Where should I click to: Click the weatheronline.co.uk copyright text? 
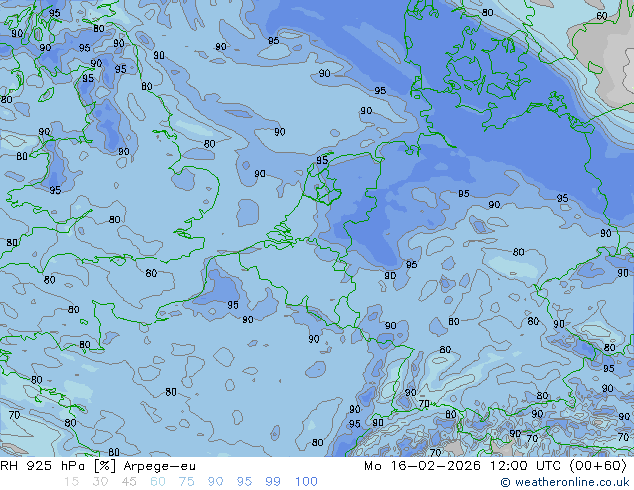pyautogui.click(x=565, y=482)
